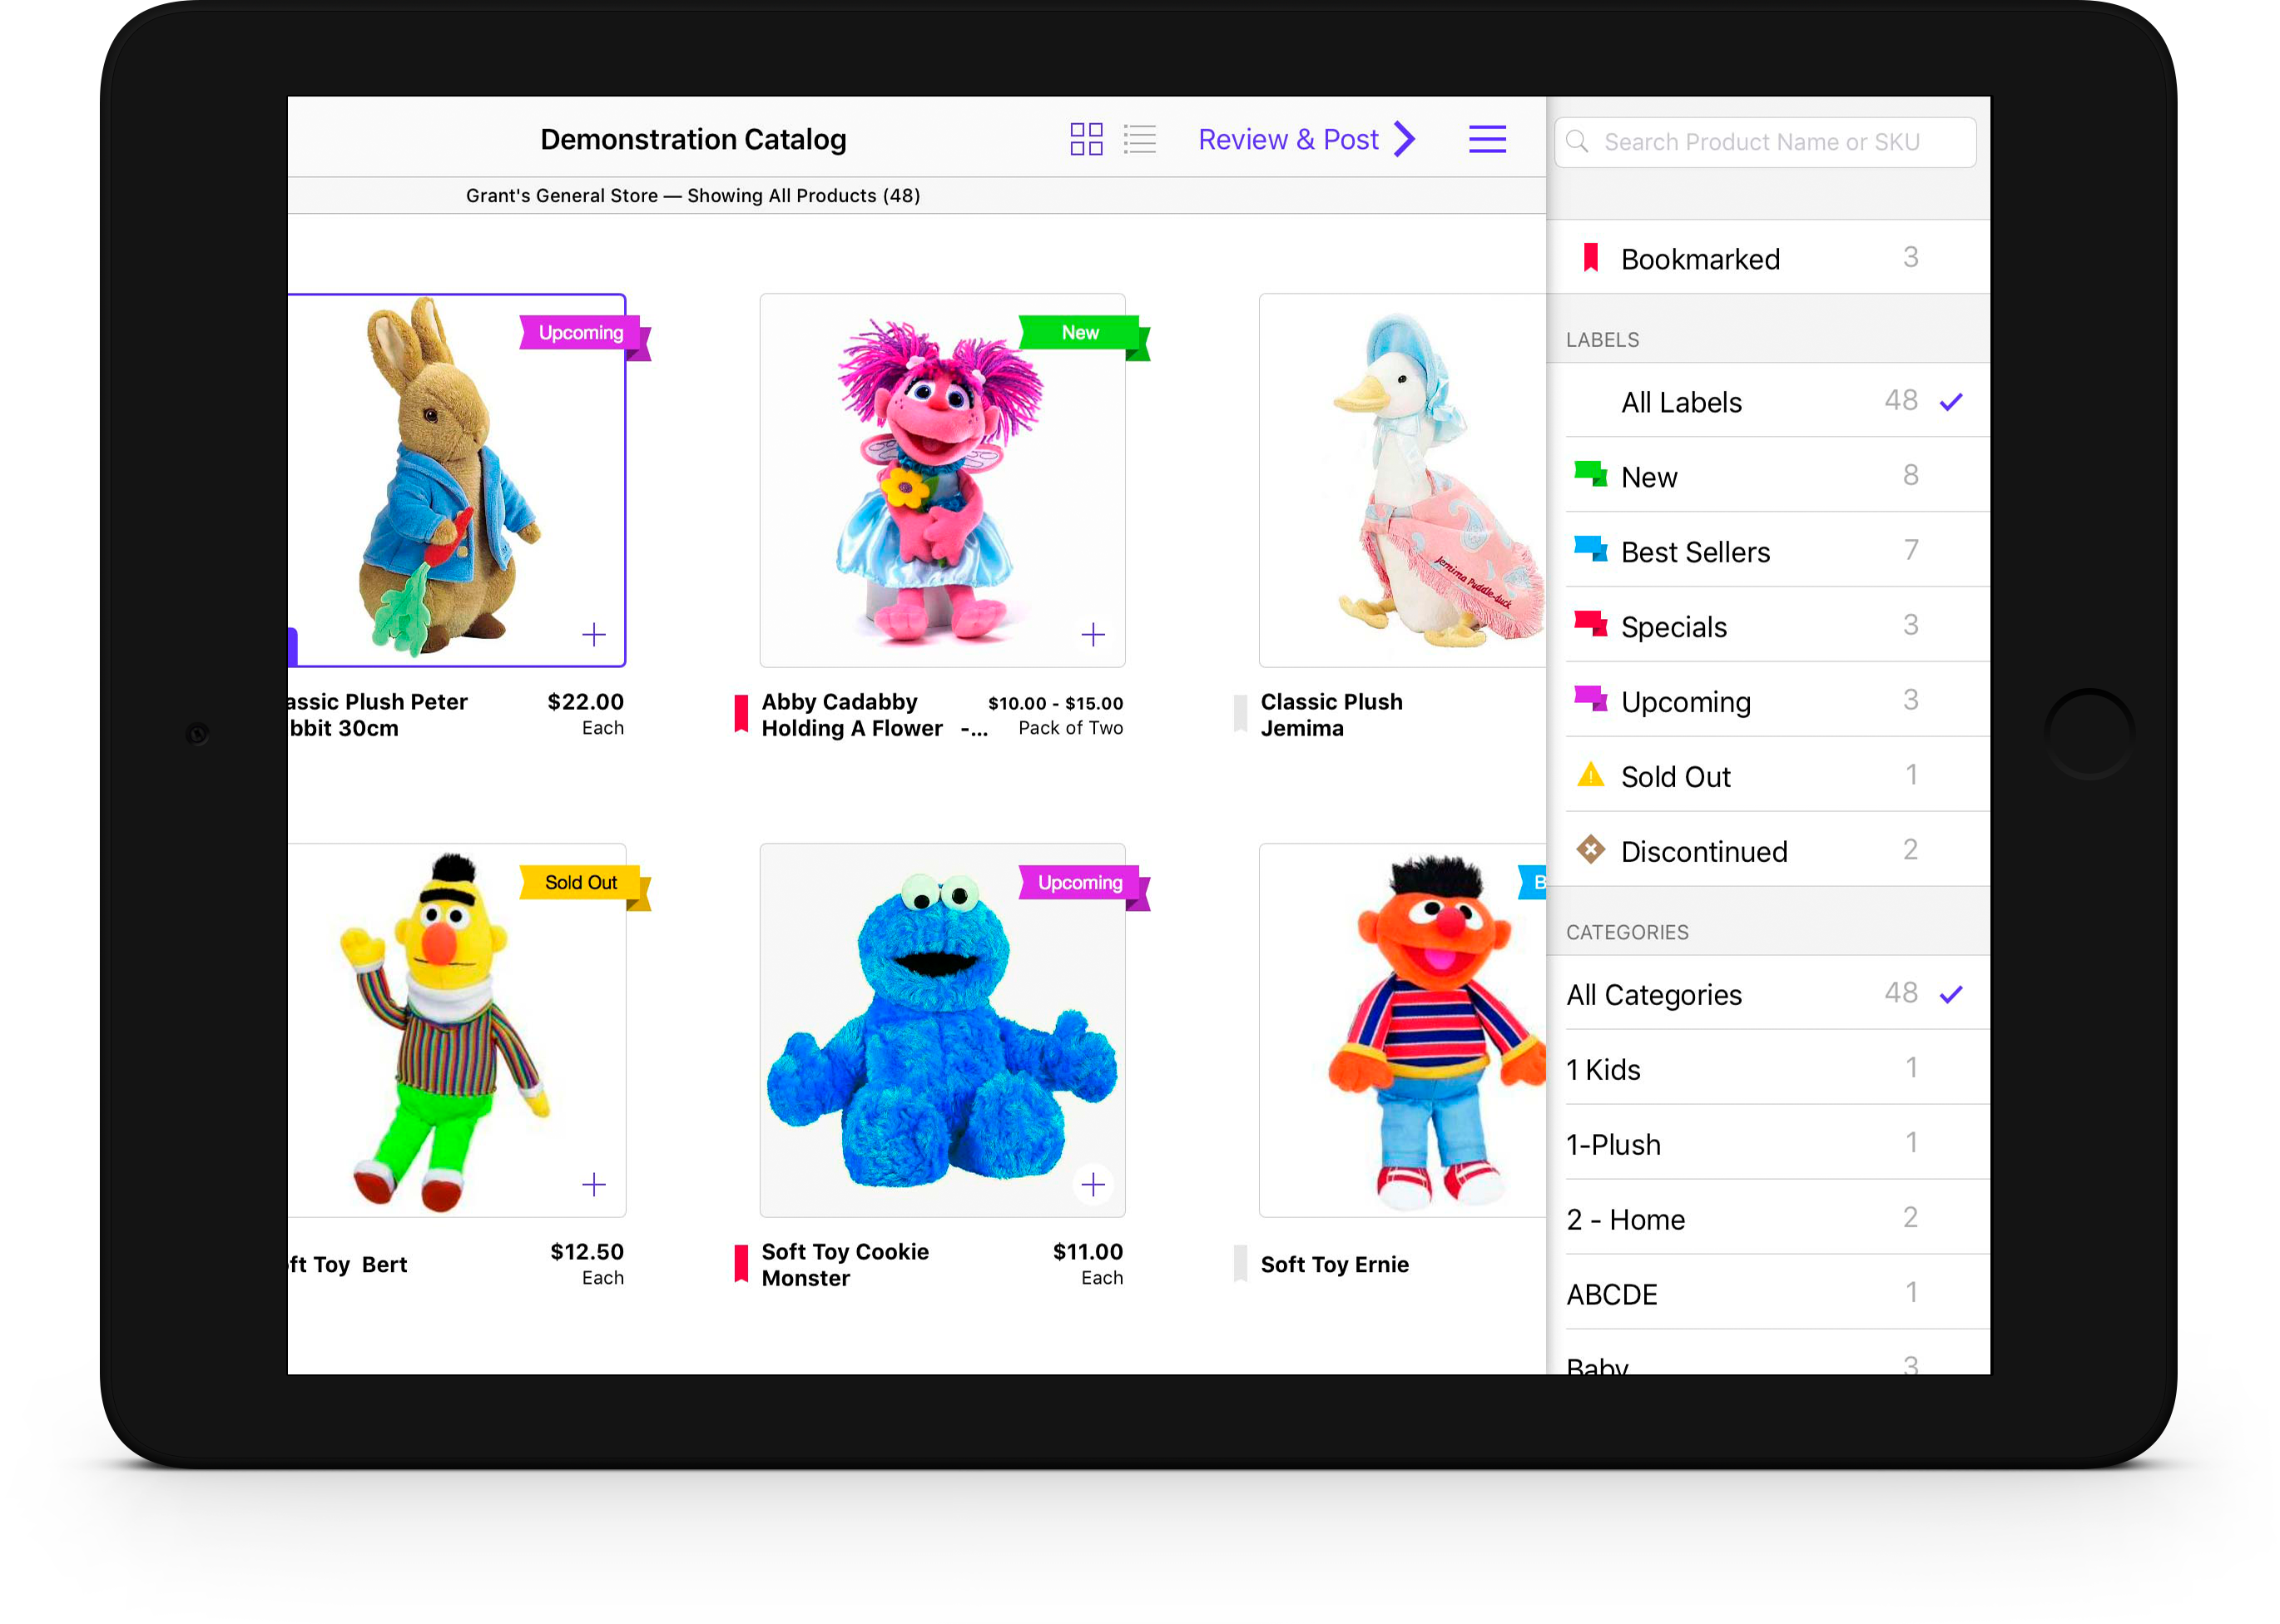The height and width of the screenshot is (1624, 2280).
Task: Filter by Bookmarked products
Action: click(1767, 258)
